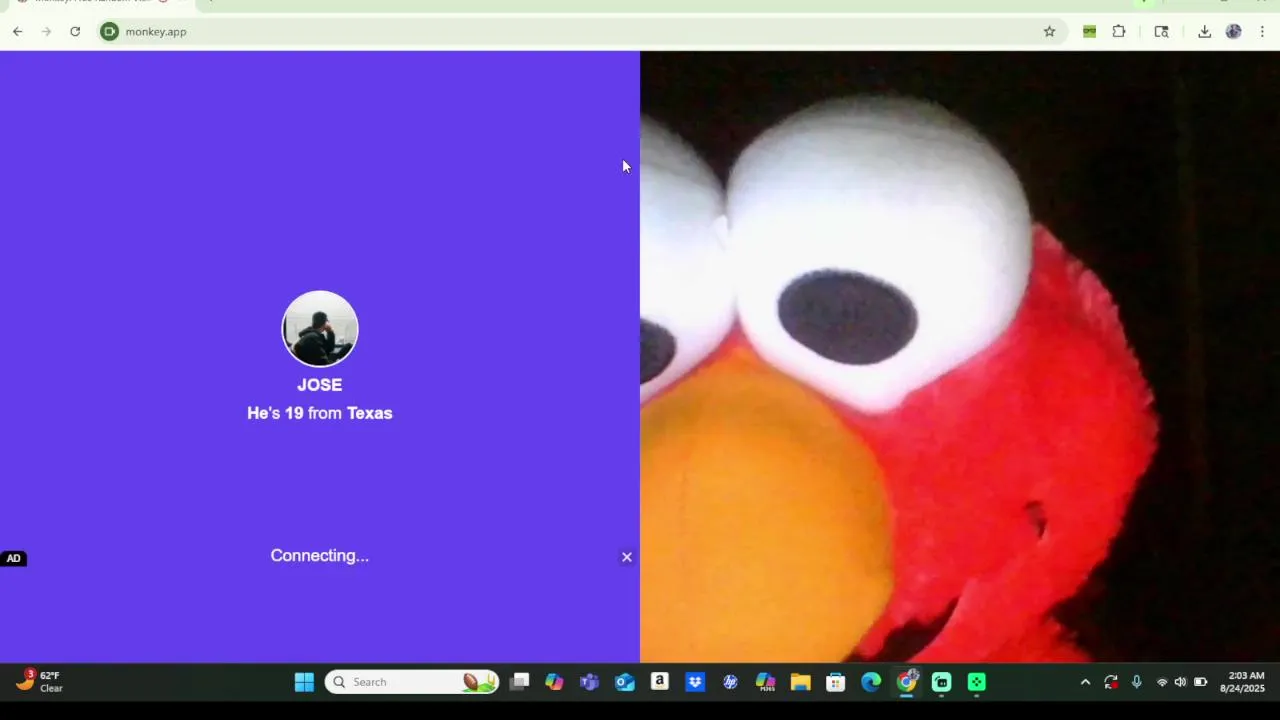
Task: Open the tab search side panel icon
Action: pos(1161,31)
